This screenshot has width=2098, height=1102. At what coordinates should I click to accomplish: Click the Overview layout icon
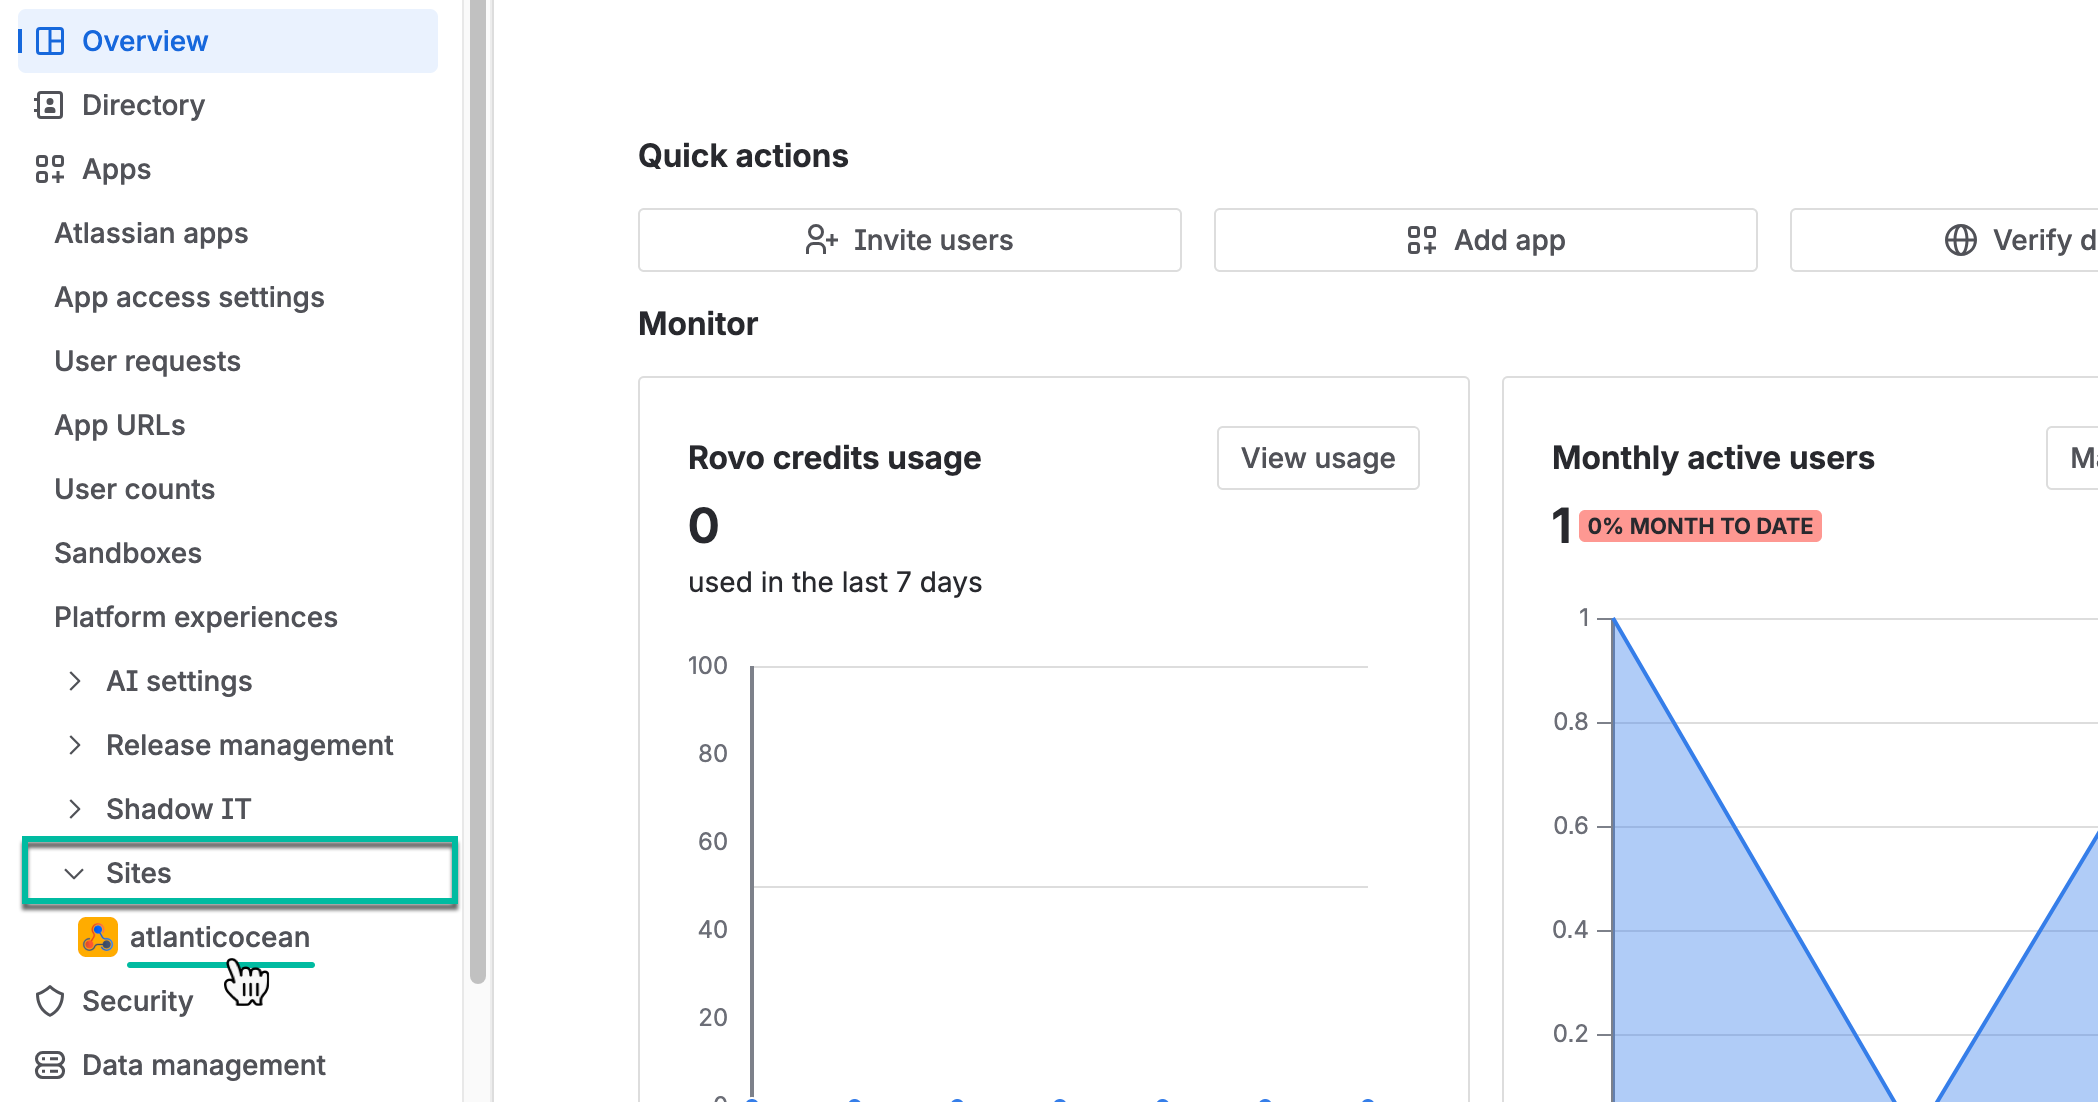[x=51, y=40]
